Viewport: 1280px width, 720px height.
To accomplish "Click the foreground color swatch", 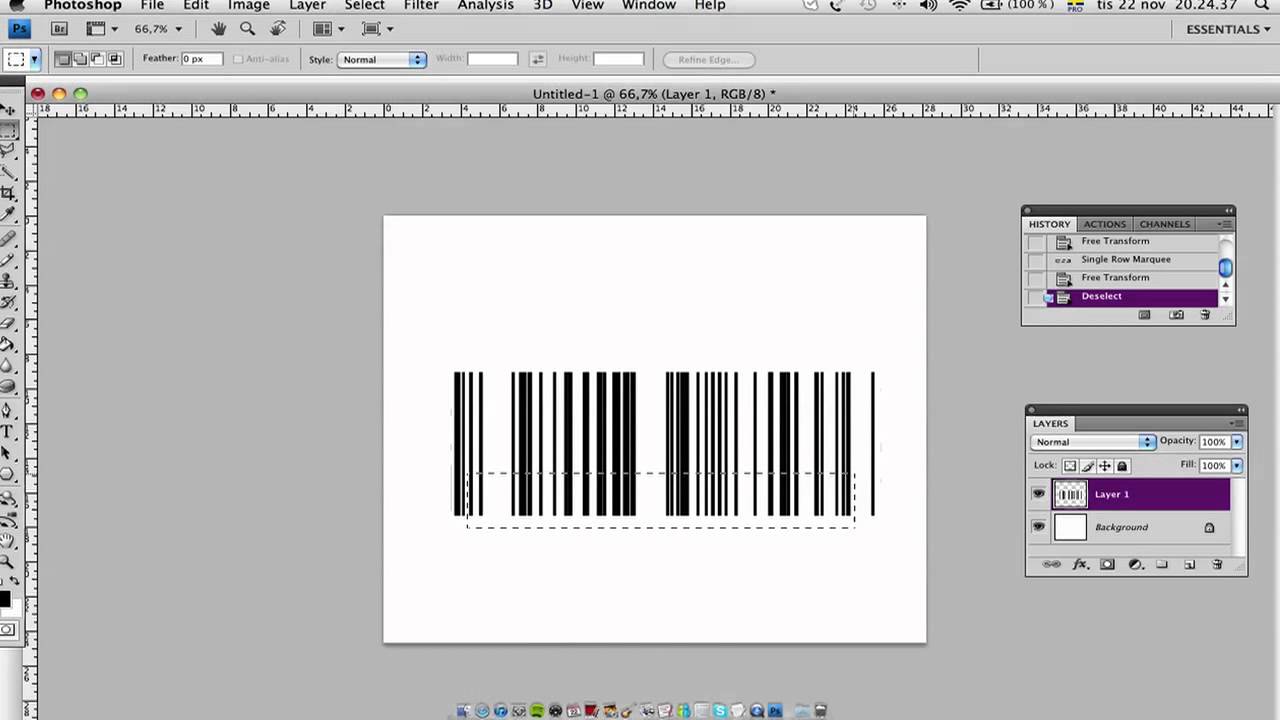I will 4,599.
